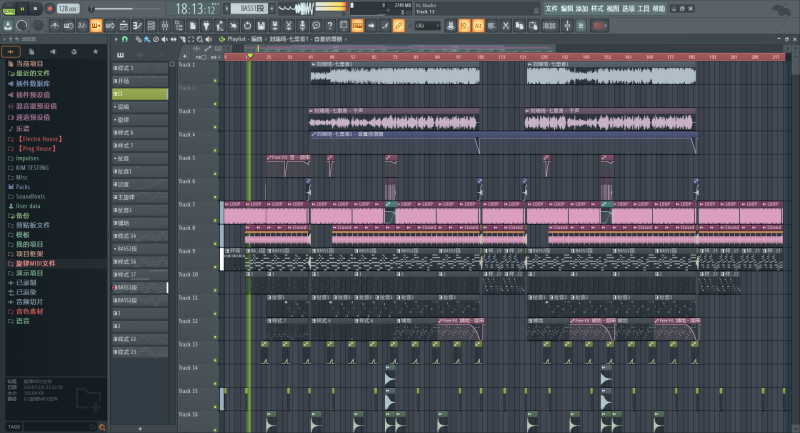Click the Play button in transport

coord(23,8)
